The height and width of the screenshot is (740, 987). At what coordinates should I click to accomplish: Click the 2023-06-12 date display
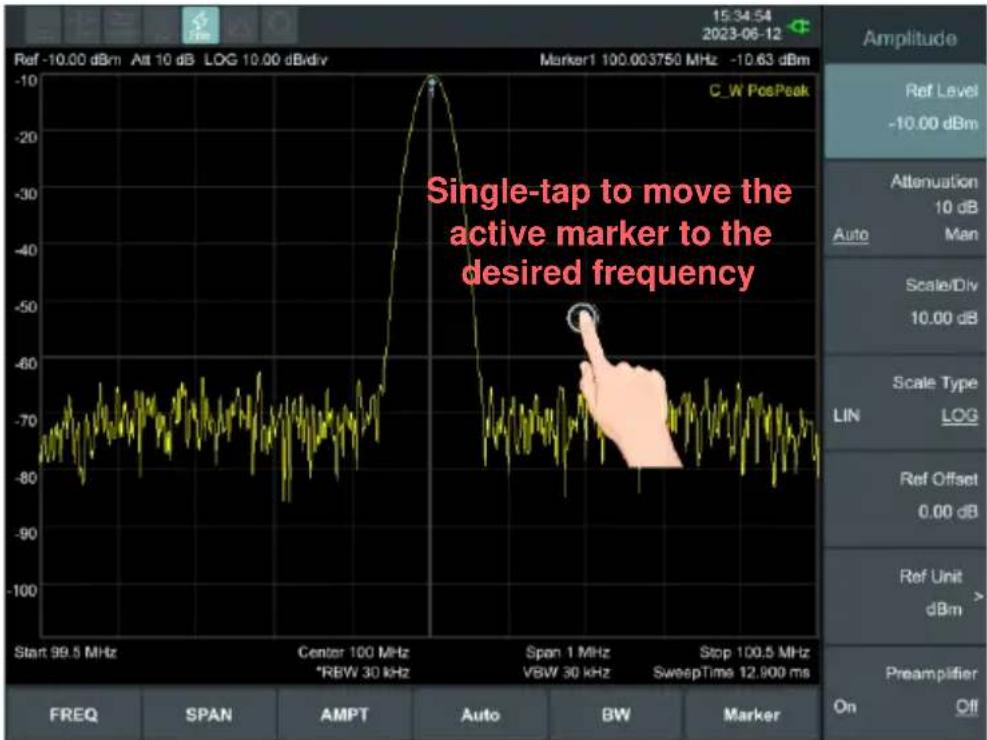[x=742, y=33]
